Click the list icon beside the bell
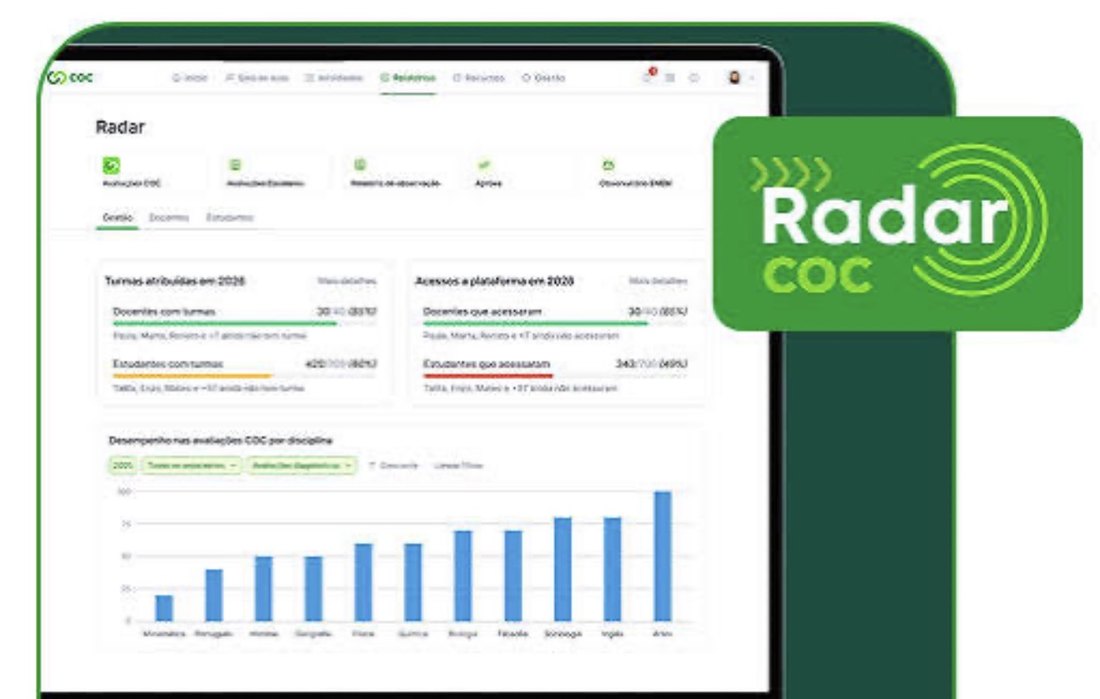Screen dimensions: 1100x699 (671, 77)
